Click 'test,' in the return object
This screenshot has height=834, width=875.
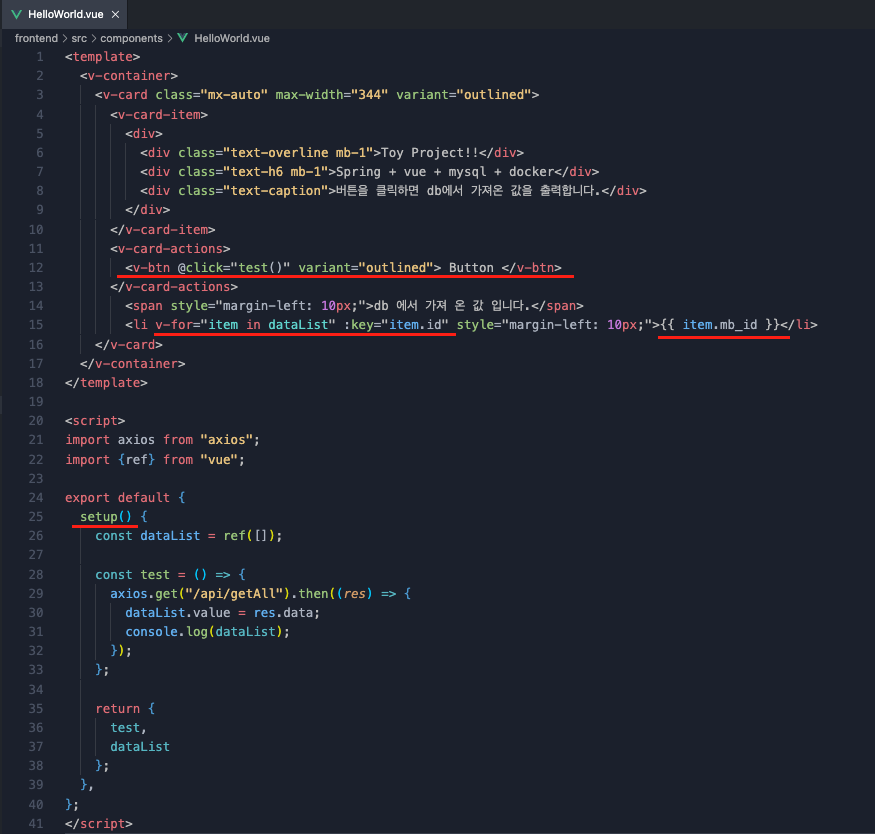128,727
